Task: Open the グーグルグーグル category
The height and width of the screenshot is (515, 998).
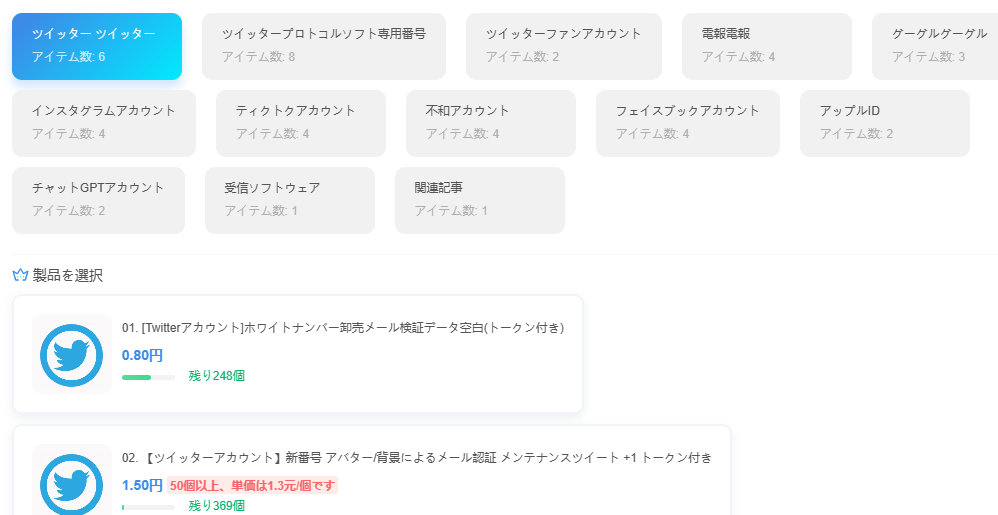Action: coord(935,46)
